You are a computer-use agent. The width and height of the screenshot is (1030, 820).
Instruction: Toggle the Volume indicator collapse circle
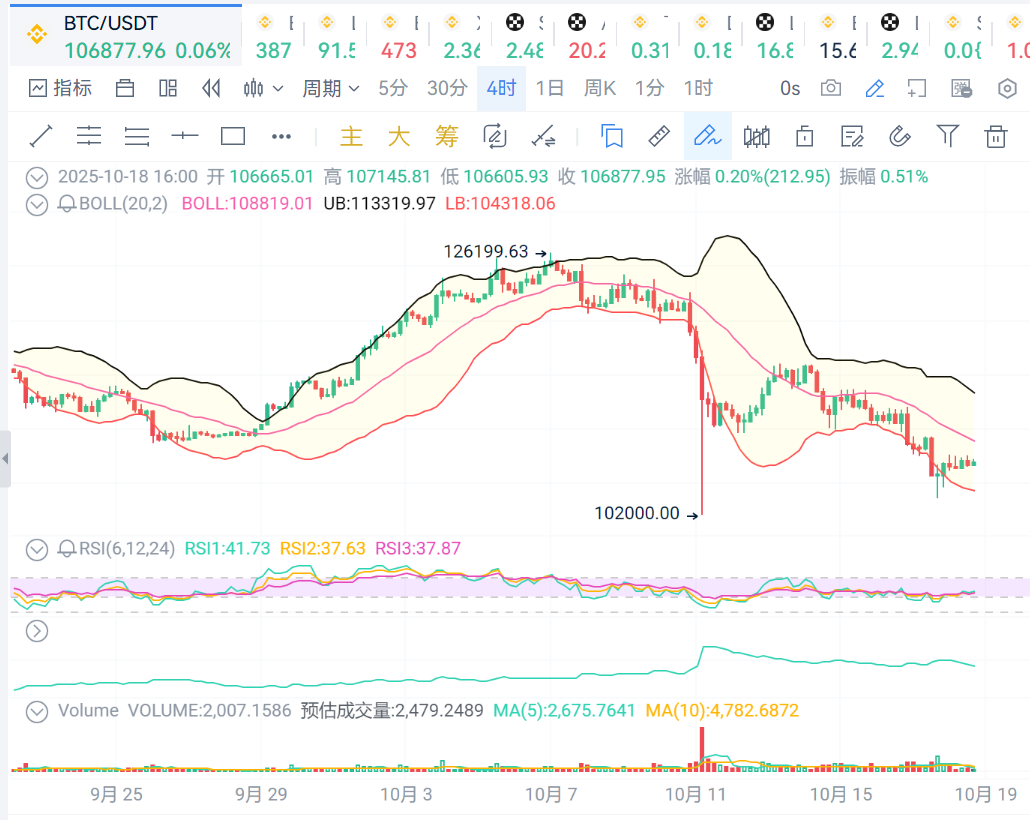click(x=37, y=711)
